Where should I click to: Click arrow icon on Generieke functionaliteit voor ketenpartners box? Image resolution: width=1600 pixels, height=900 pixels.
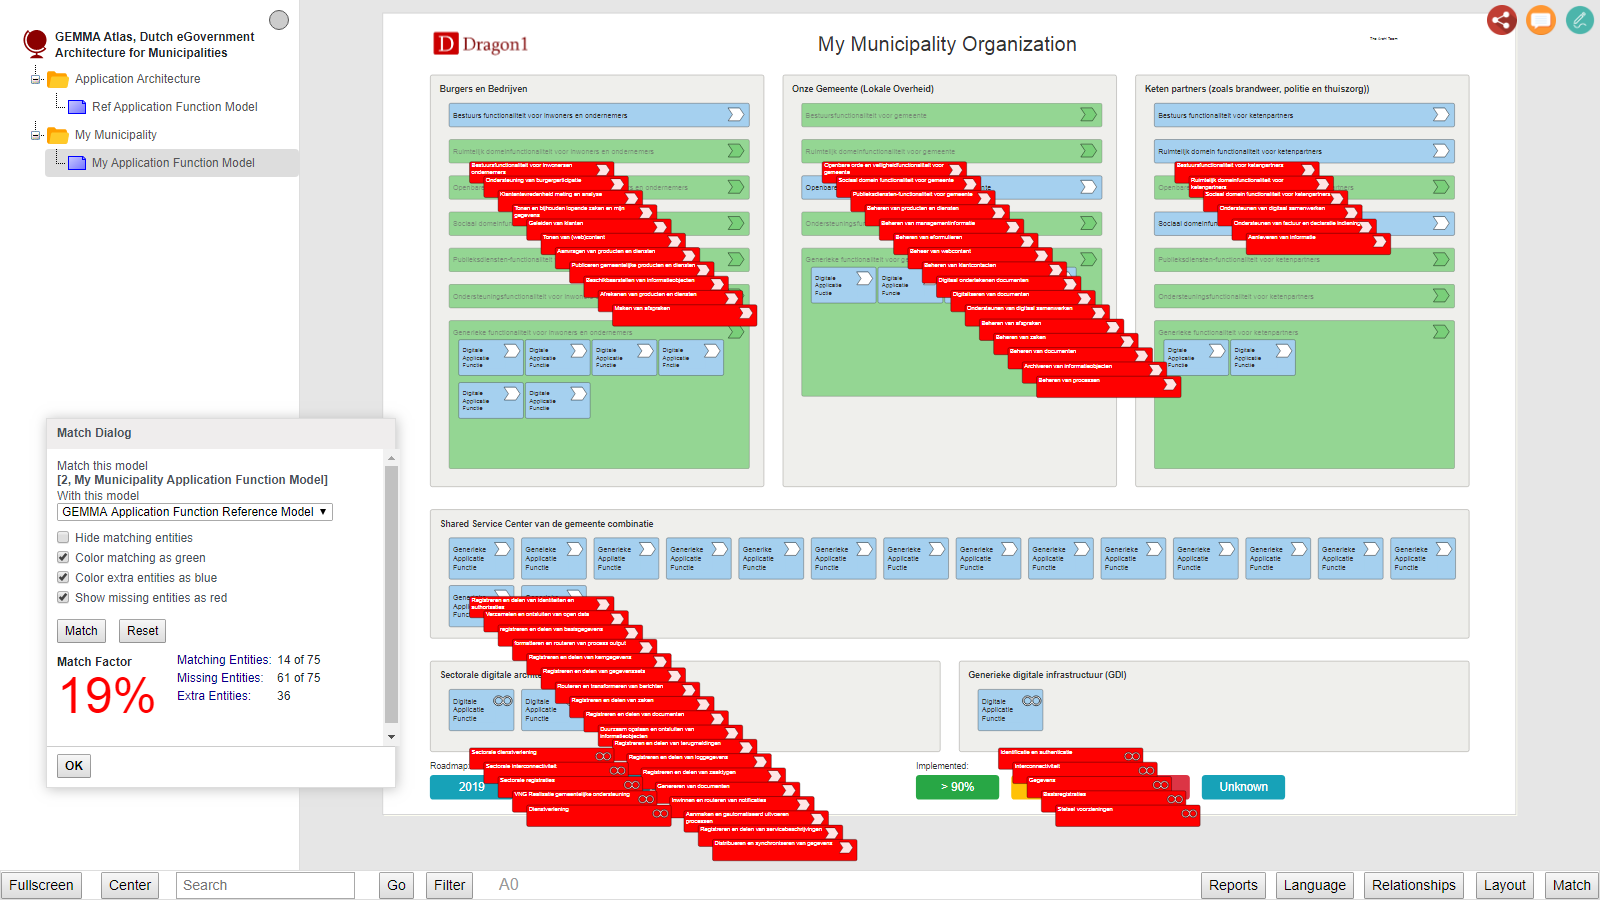(x=1441, y=332)
